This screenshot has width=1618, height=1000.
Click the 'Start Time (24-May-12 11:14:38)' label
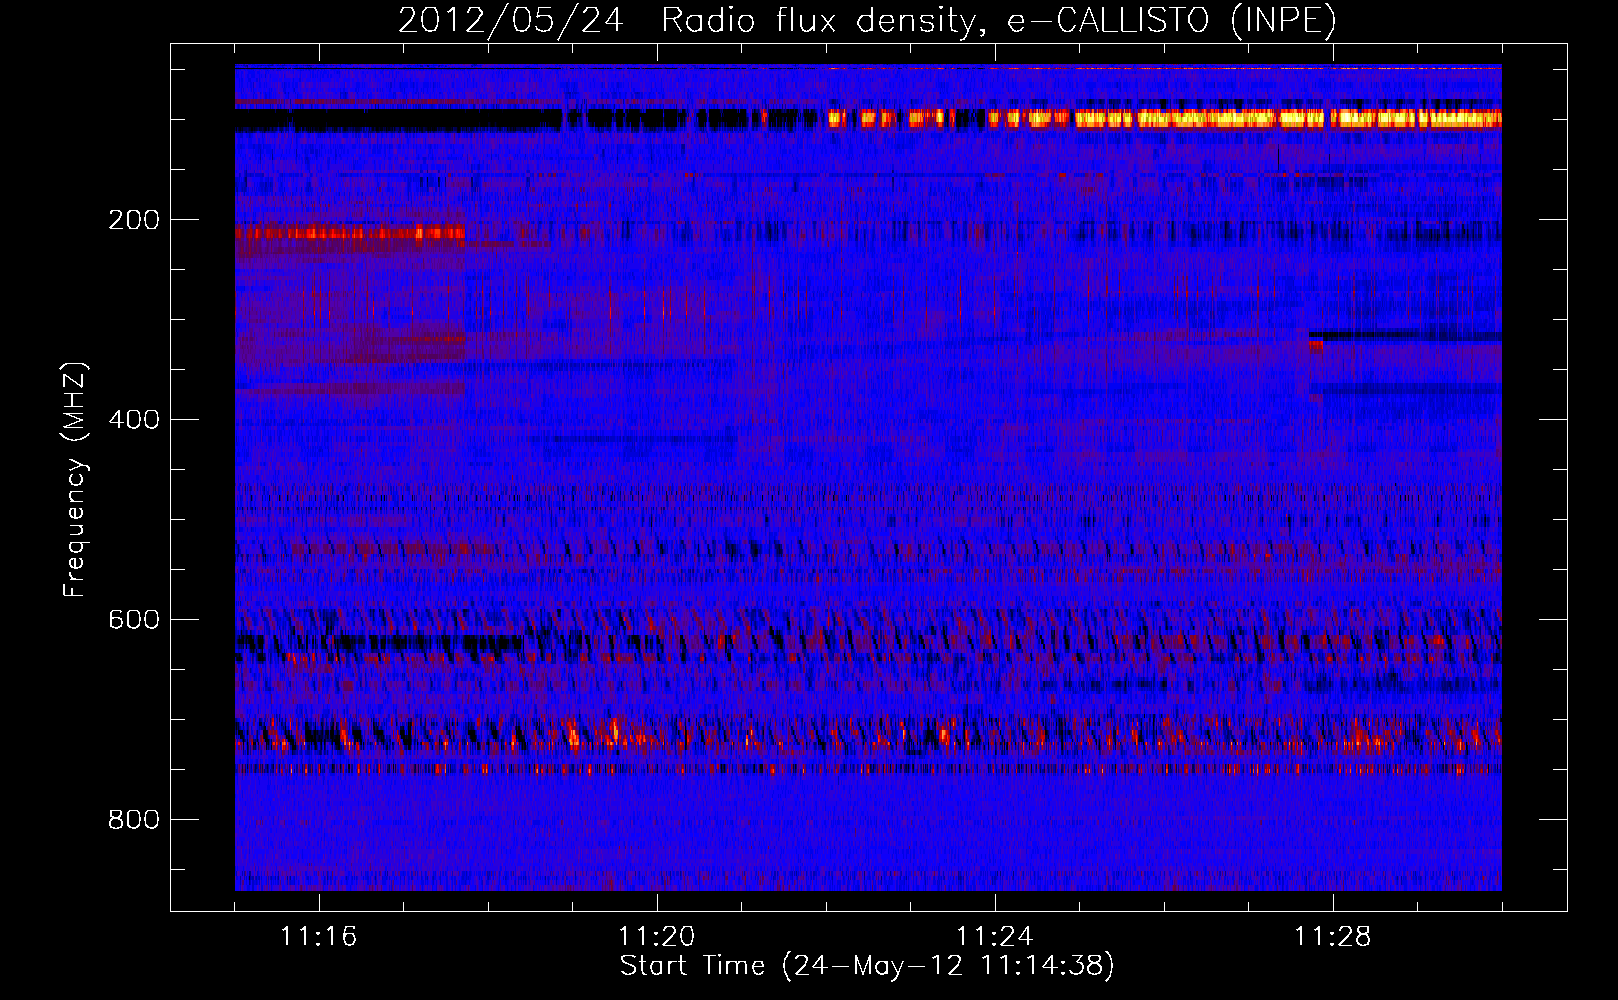click(x=867, y=966)
